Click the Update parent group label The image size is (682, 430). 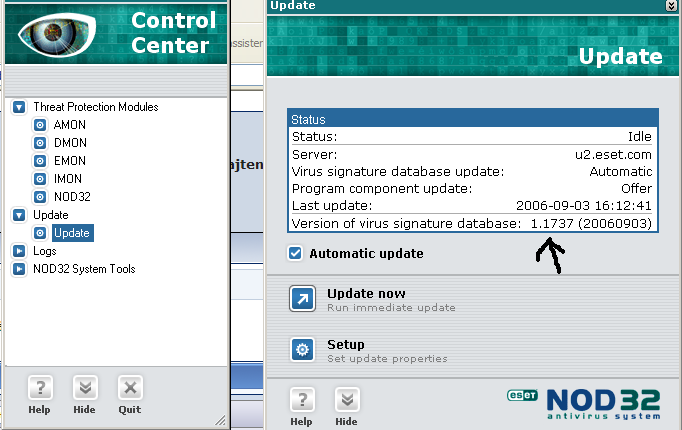[x=50, y=215]
